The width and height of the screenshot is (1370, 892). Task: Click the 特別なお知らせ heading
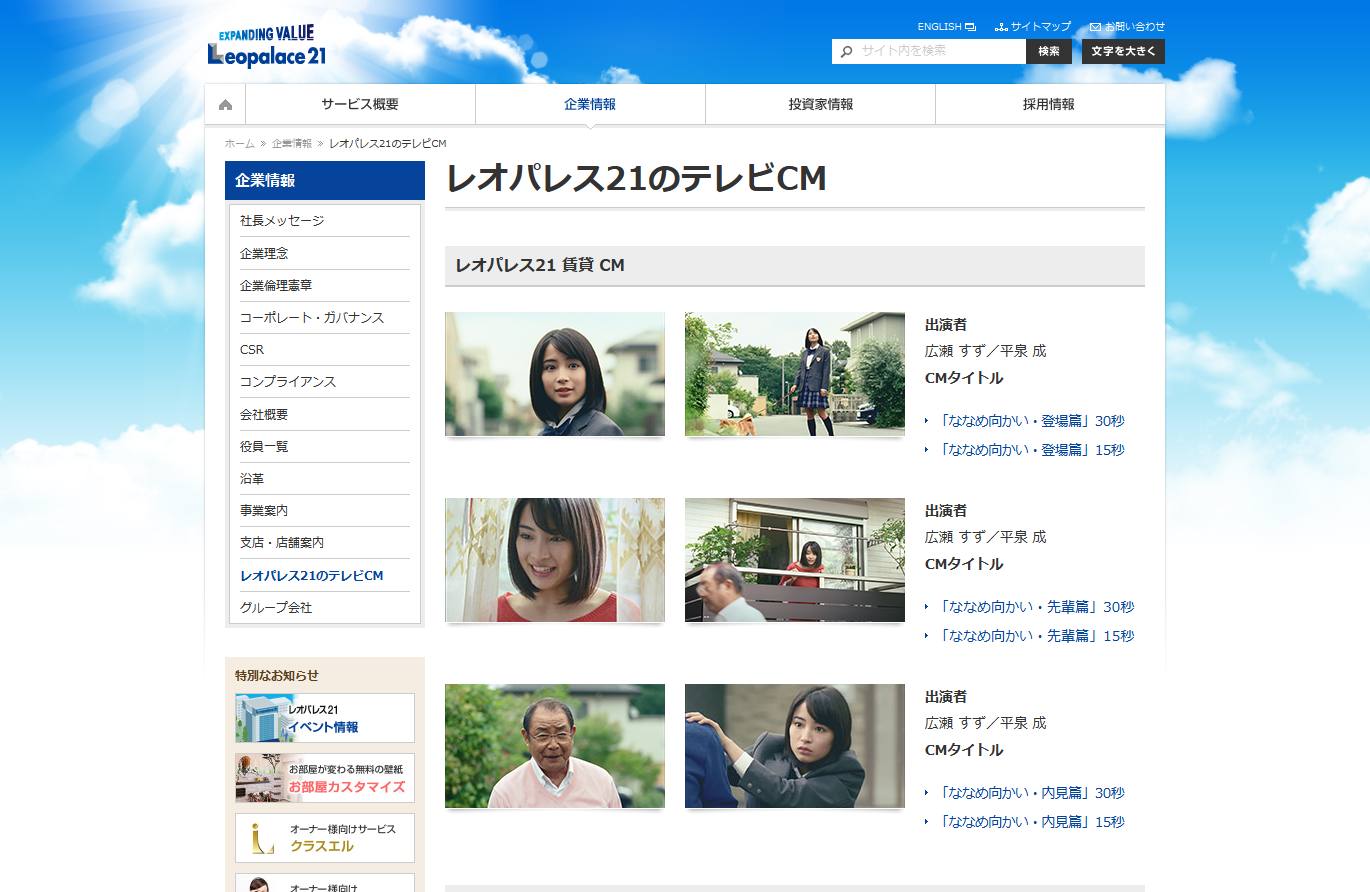(277, 676)
